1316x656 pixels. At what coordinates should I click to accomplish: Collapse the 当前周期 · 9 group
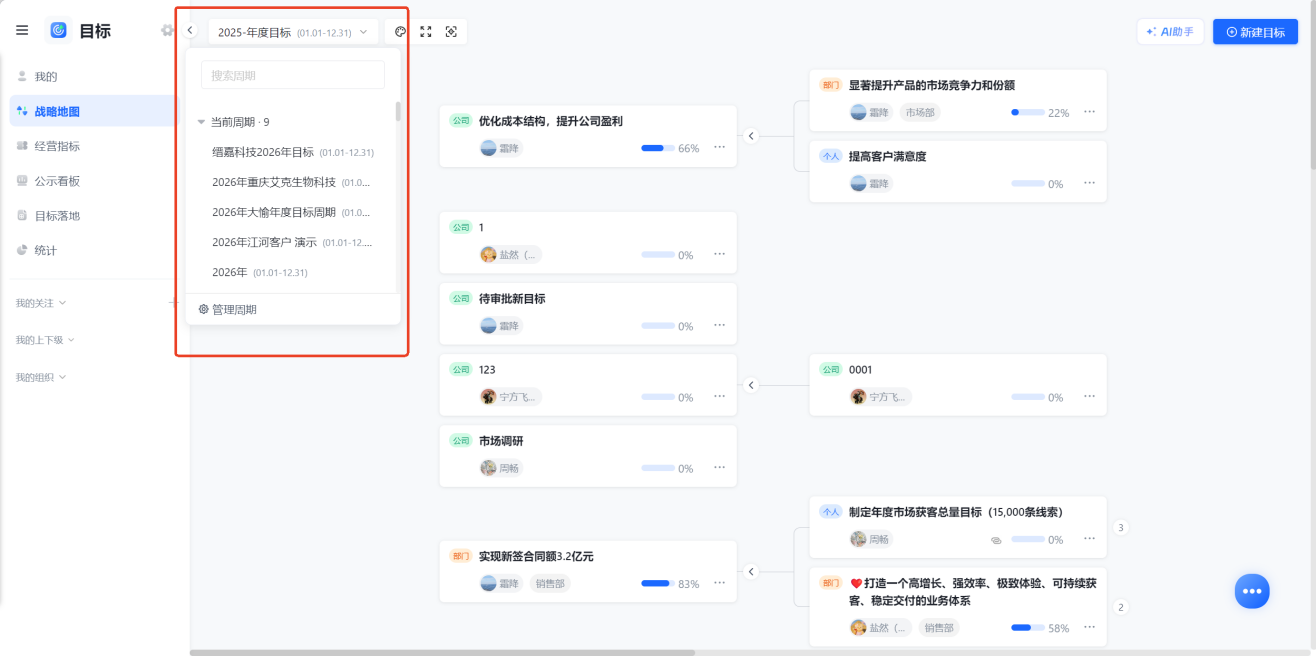point(201,122)
